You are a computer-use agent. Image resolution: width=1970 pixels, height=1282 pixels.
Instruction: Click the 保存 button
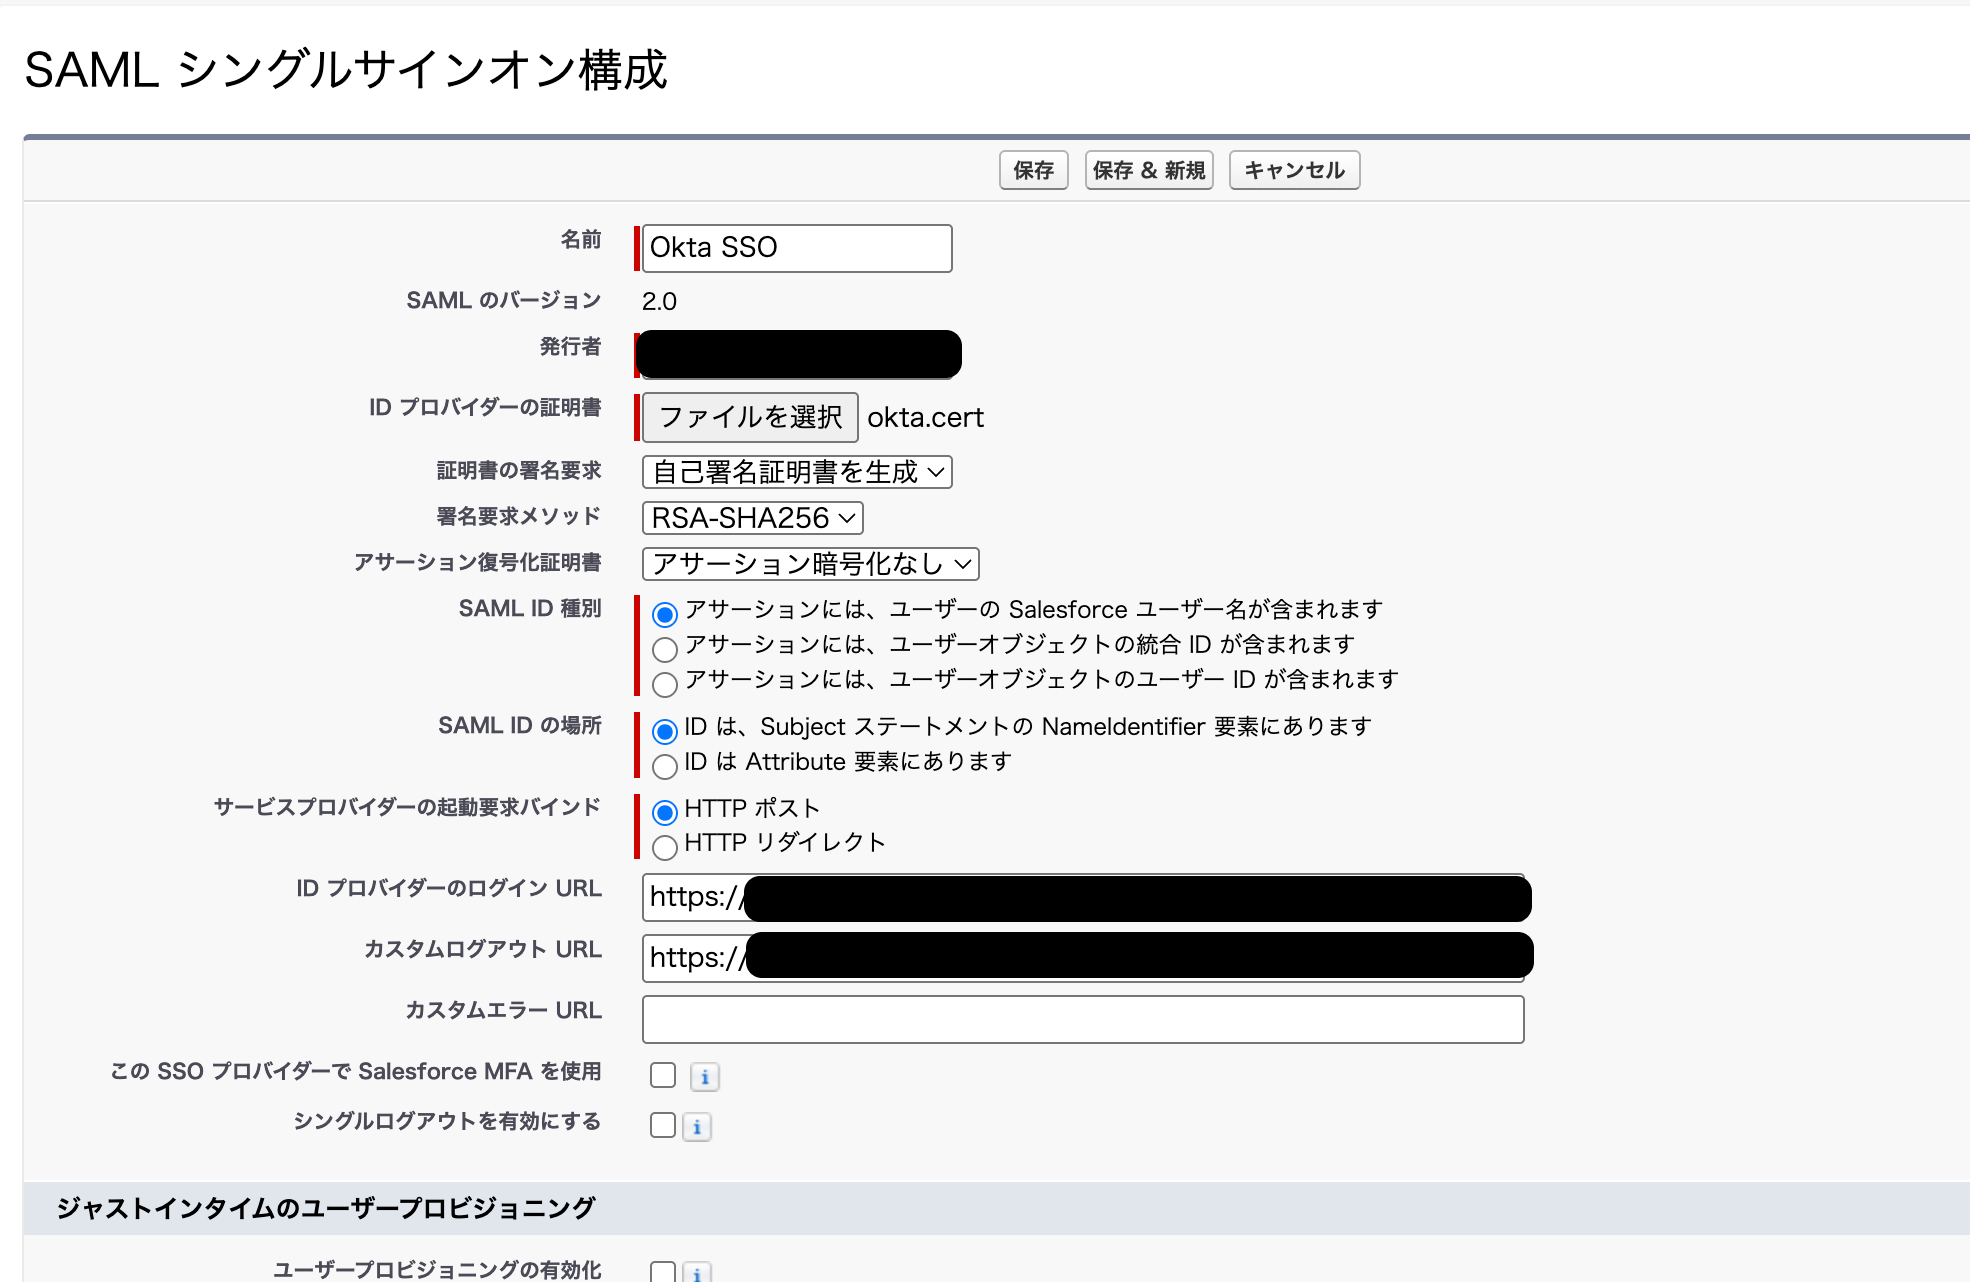point(1033,170)
